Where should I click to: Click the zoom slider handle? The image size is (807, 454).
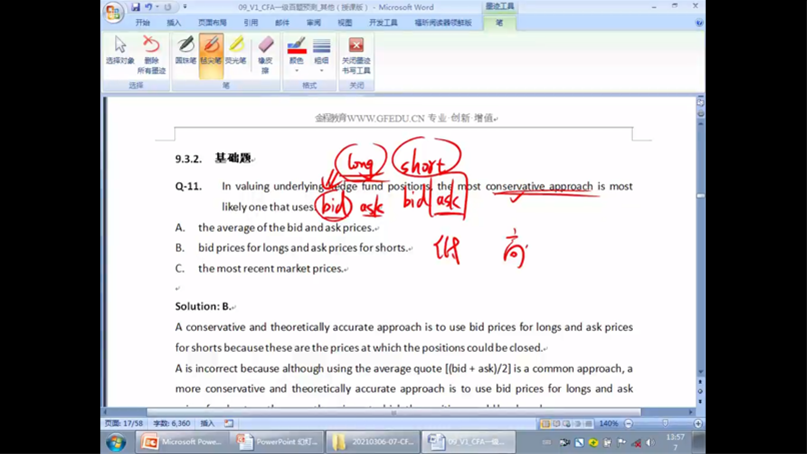pyautogui.click(x=665, y=423)
